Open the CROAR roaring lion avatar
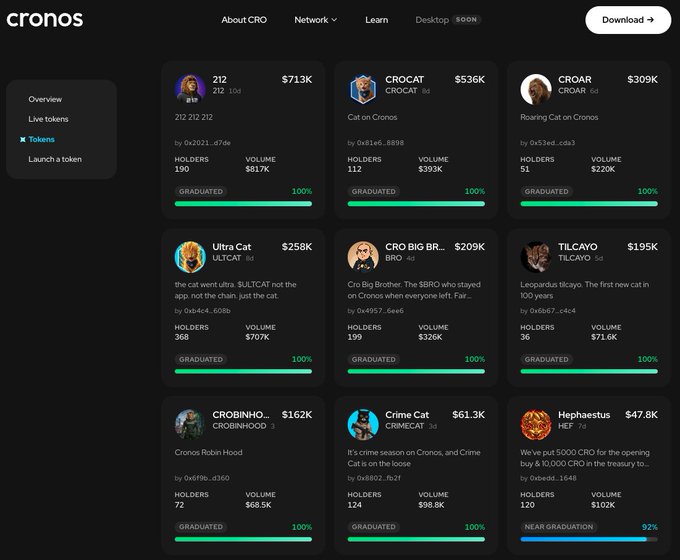 pos(536,89)
